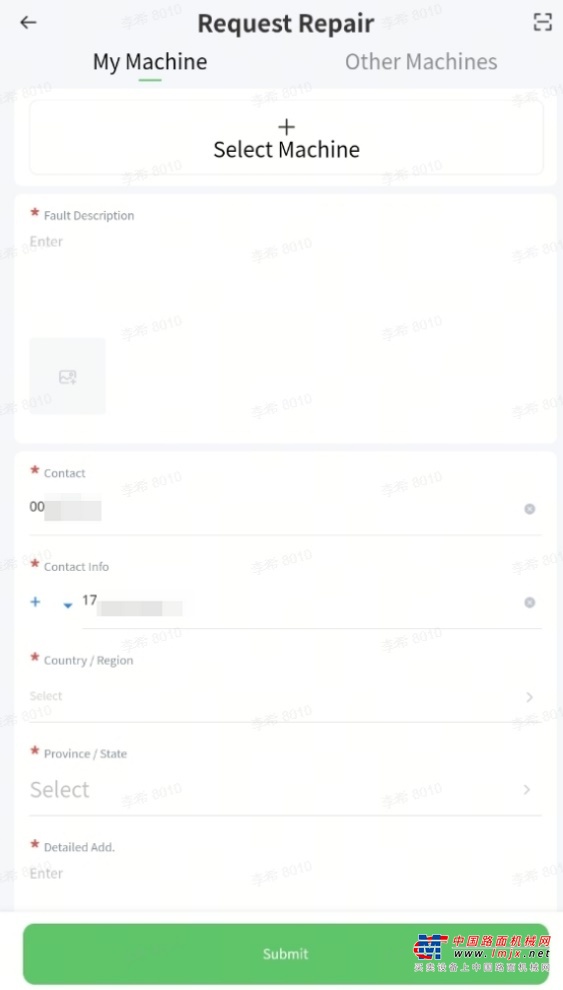Open the Country / Region Select field
Screen dimensions: 563x990
point(285,696)
